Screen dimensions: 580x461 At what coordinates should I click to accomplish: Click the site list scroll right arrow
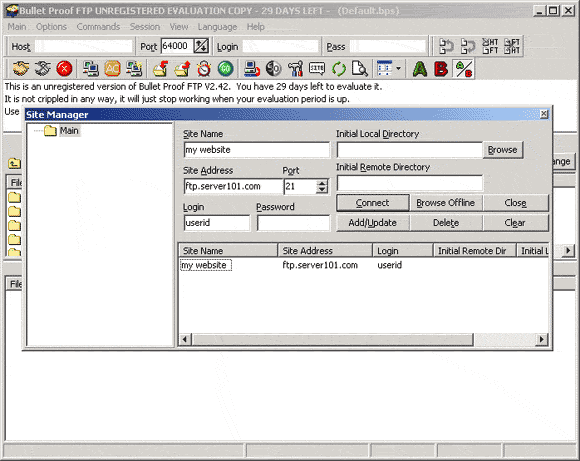pyautogui.click(x=542, y=339)
